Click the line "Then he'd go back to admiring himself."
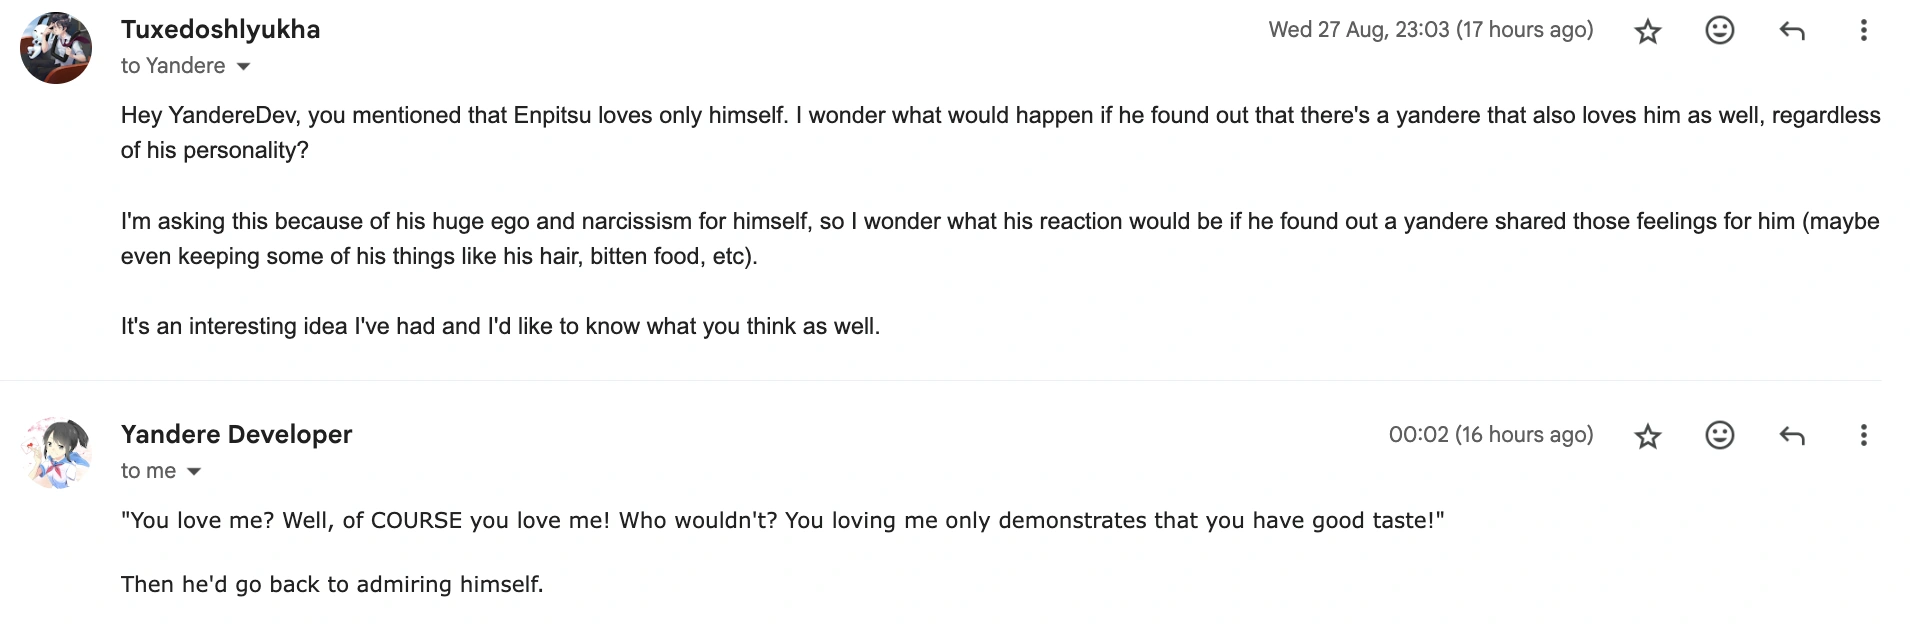1910x630 pixels. click(x=332, y=585)
